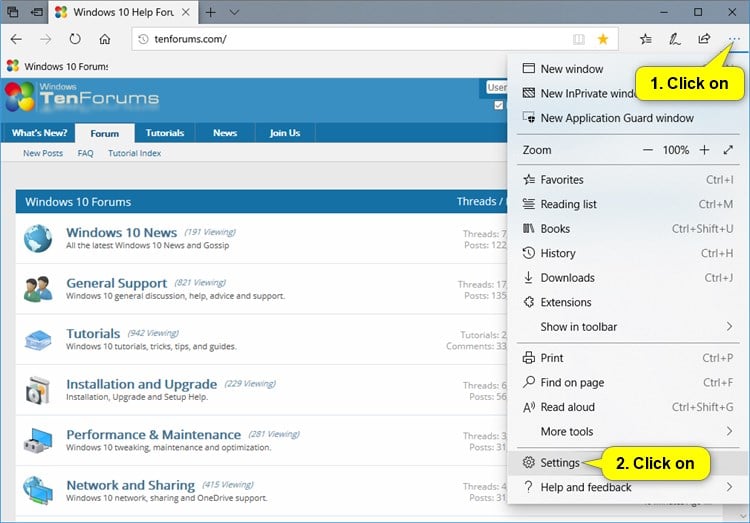Switch to the What's New? tab

pyautogui.click(x=40, y=133)
